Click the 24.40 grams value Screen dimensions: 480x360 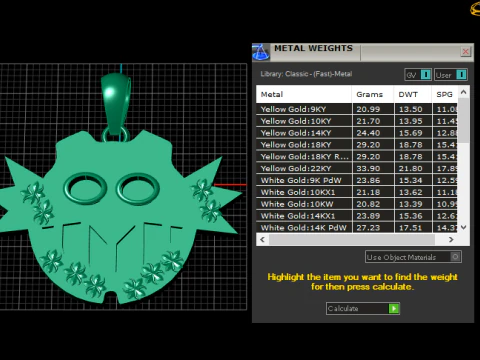click(368, 133)
